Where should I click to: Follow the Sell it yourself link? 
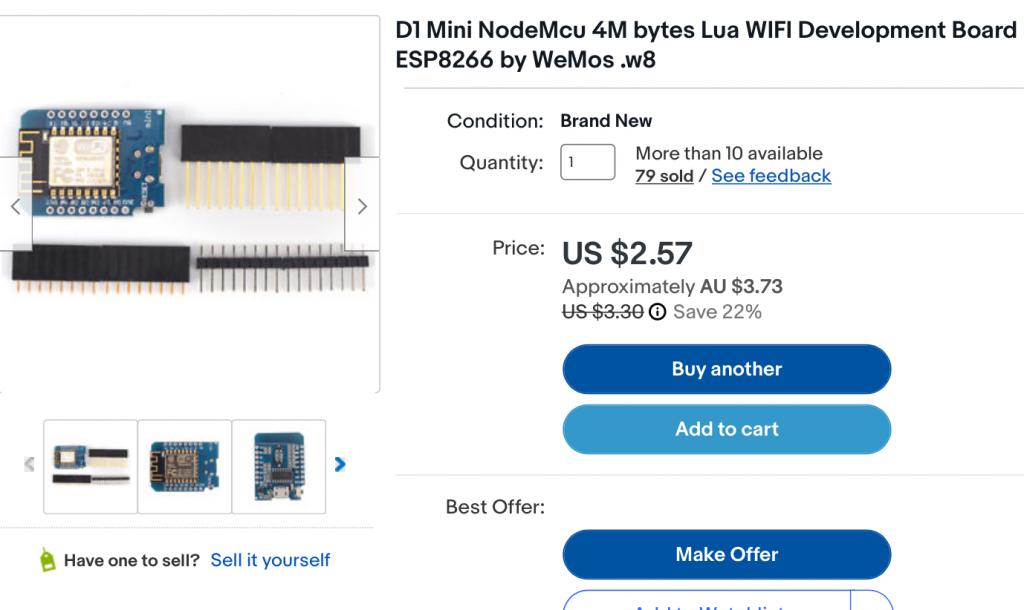coord(270,560)
